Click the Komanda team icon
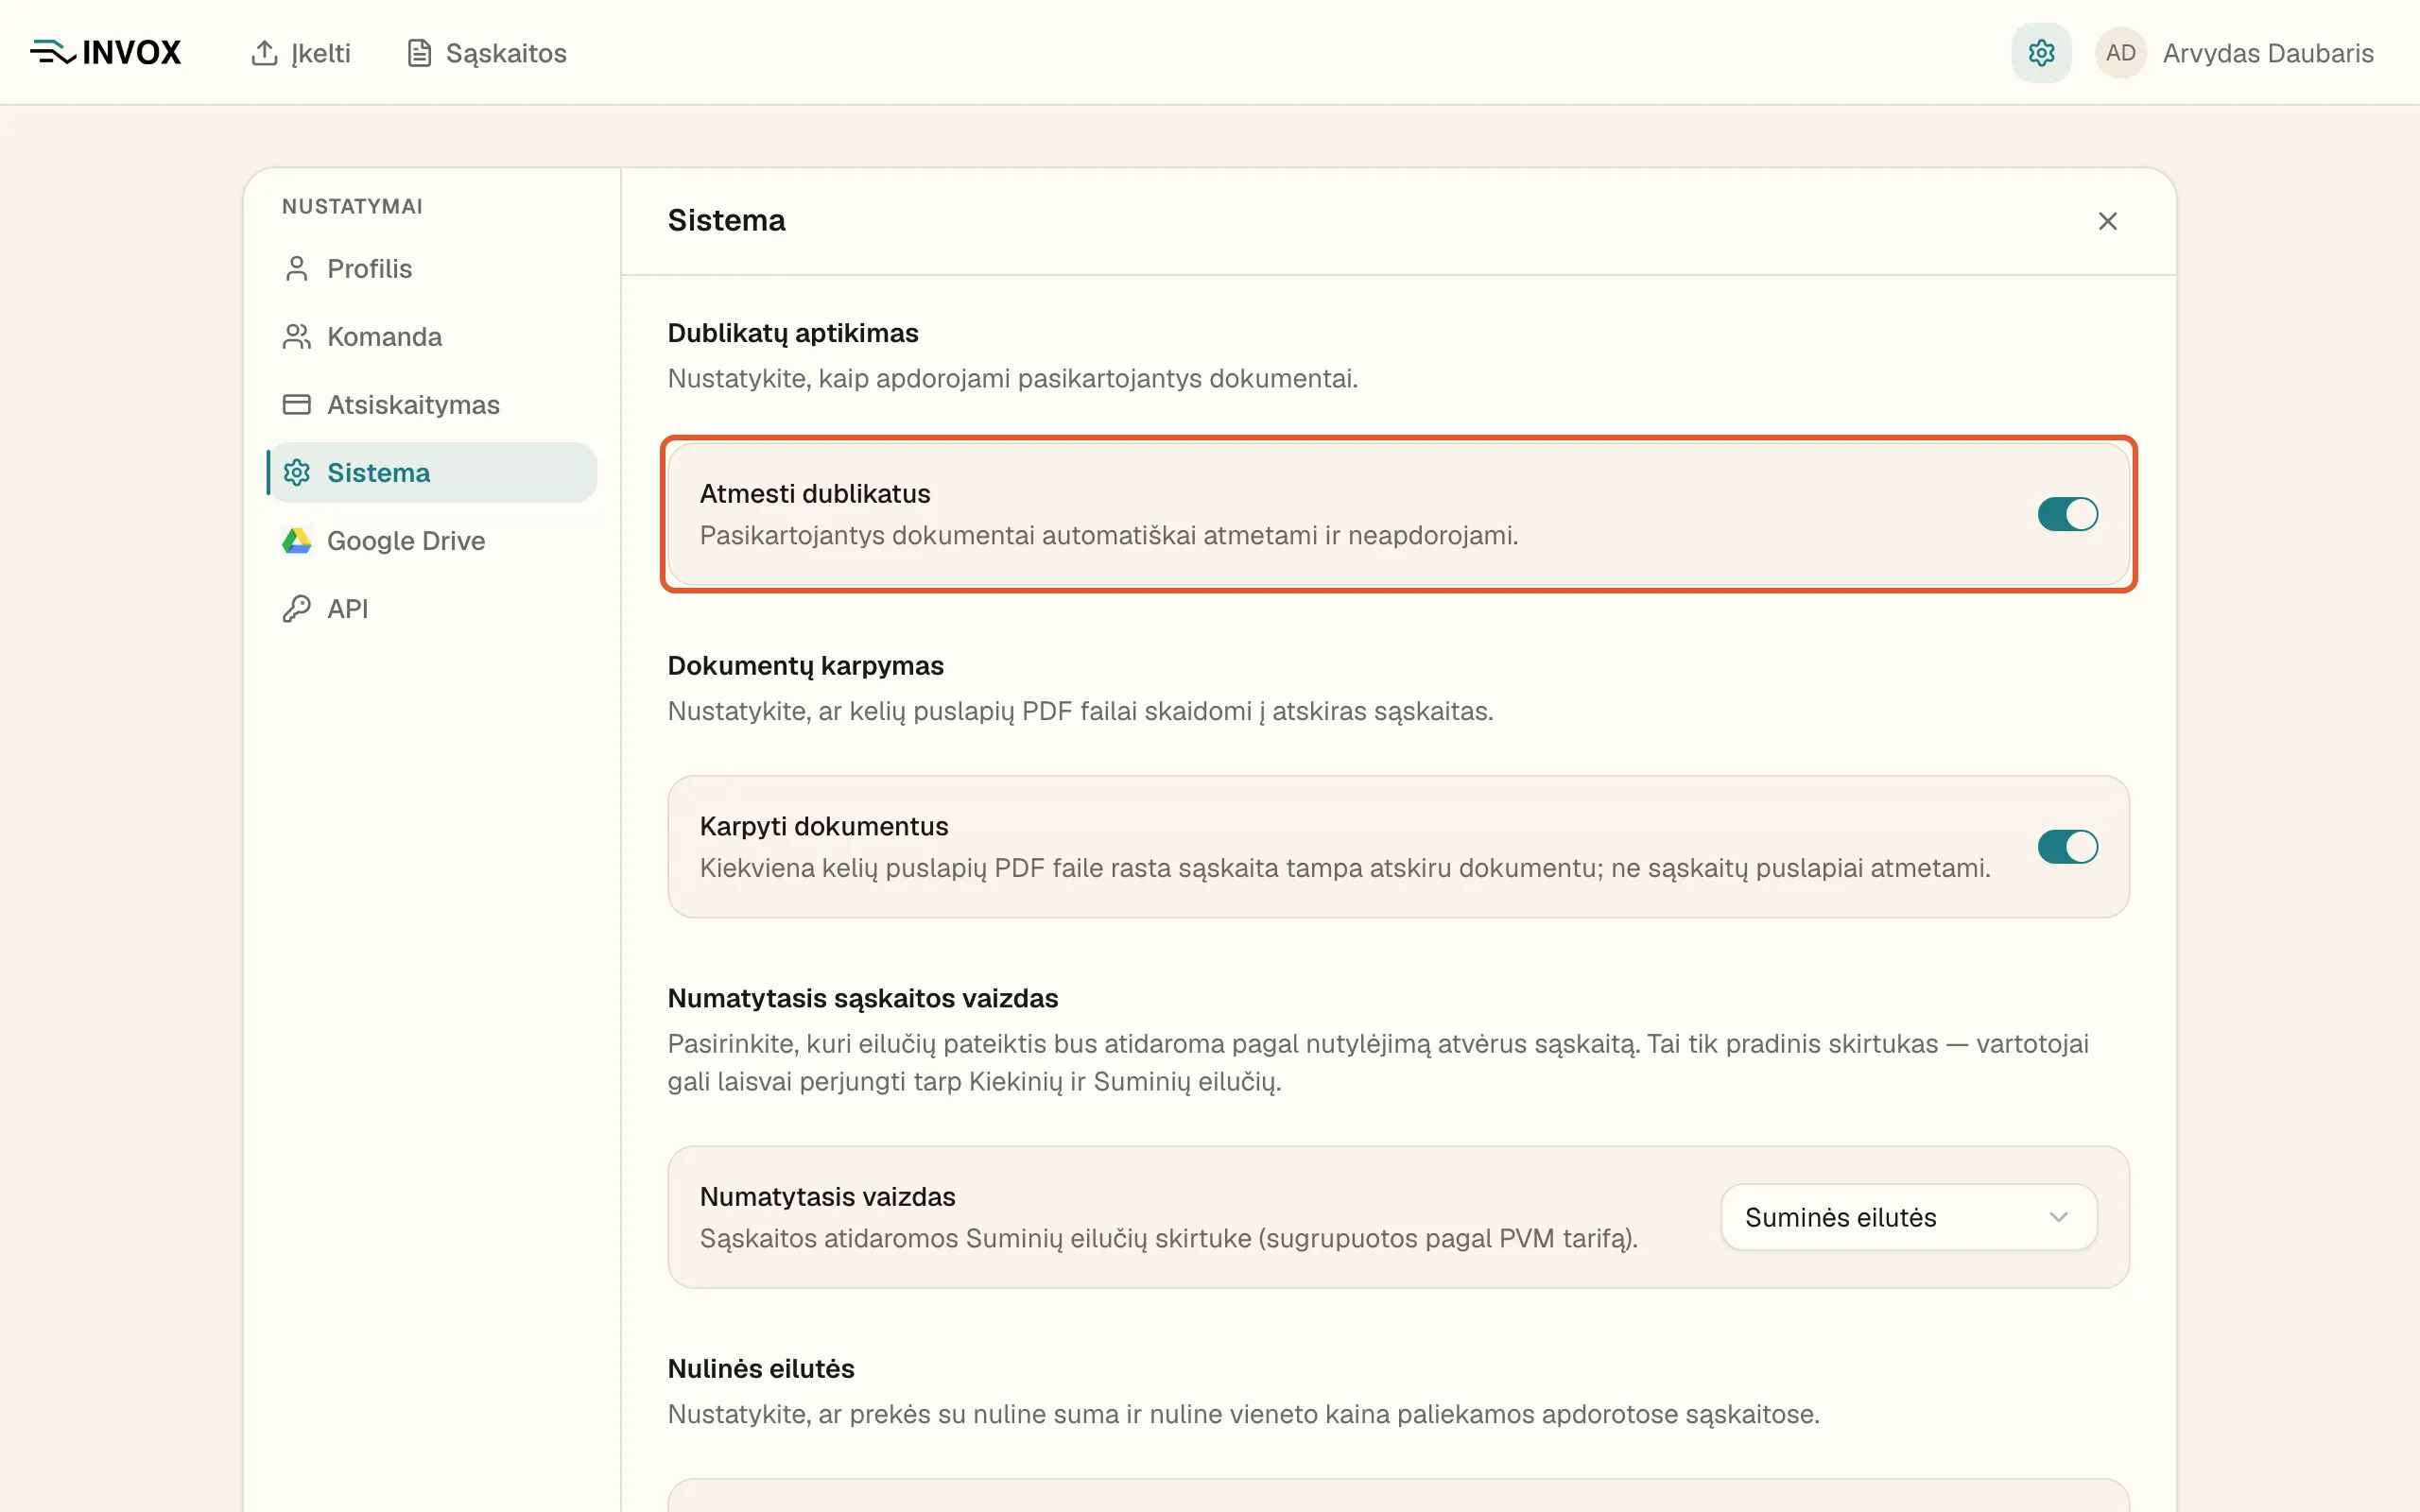Image resolution: width=2420 pixels, height=1512 pixels. coord(296,337)
